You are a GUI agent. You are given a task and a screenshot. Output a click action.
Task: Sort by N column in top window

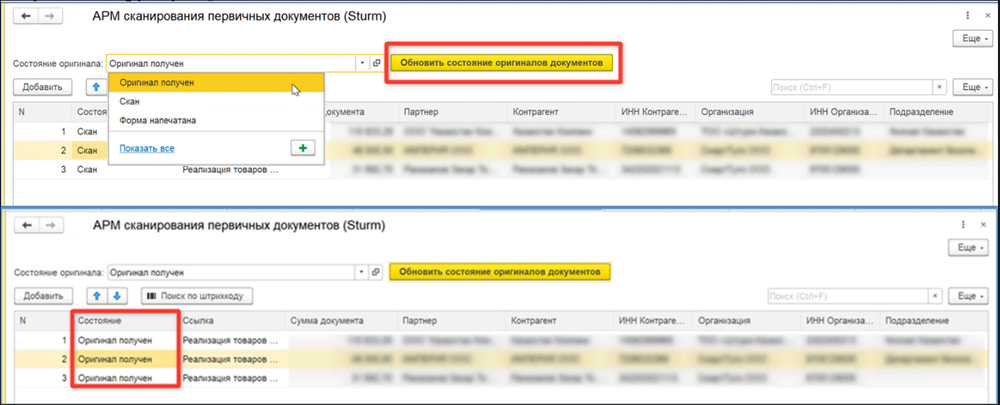point(43,112)
